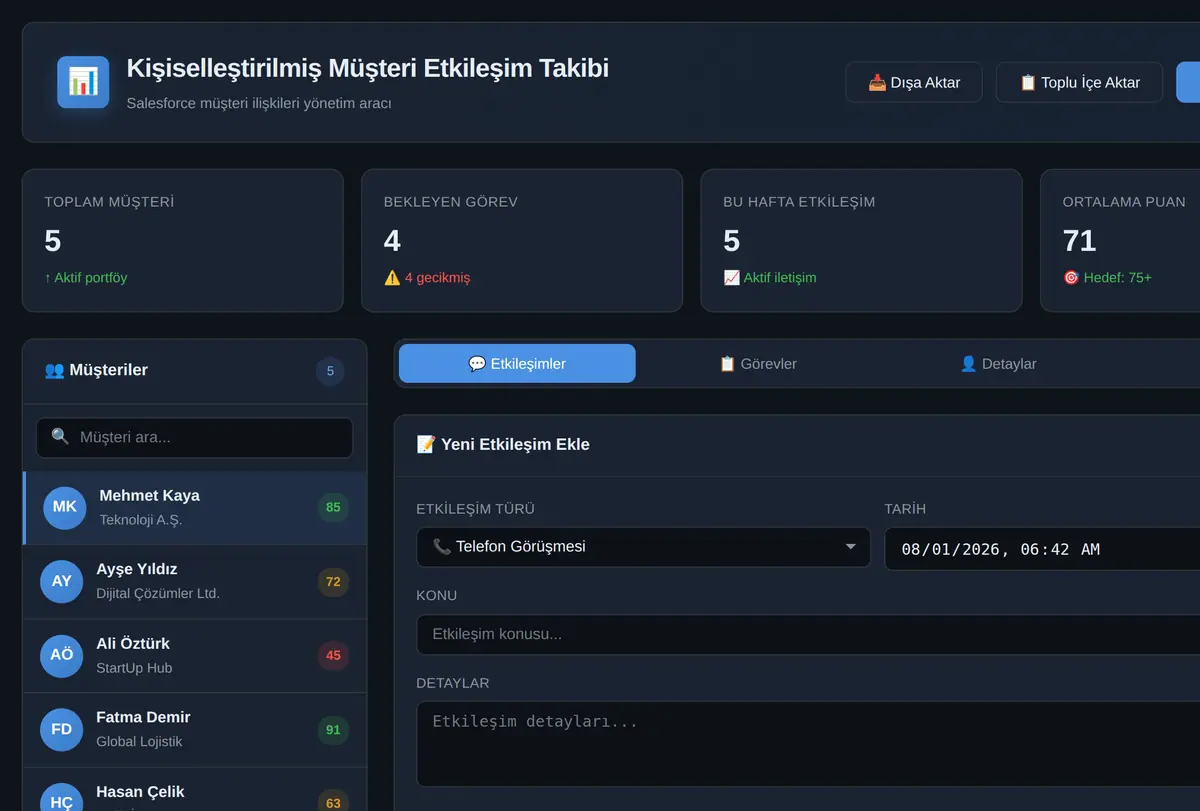Select customer Fatma Demir
This screenshot has width=1200, height=811.
195,730
